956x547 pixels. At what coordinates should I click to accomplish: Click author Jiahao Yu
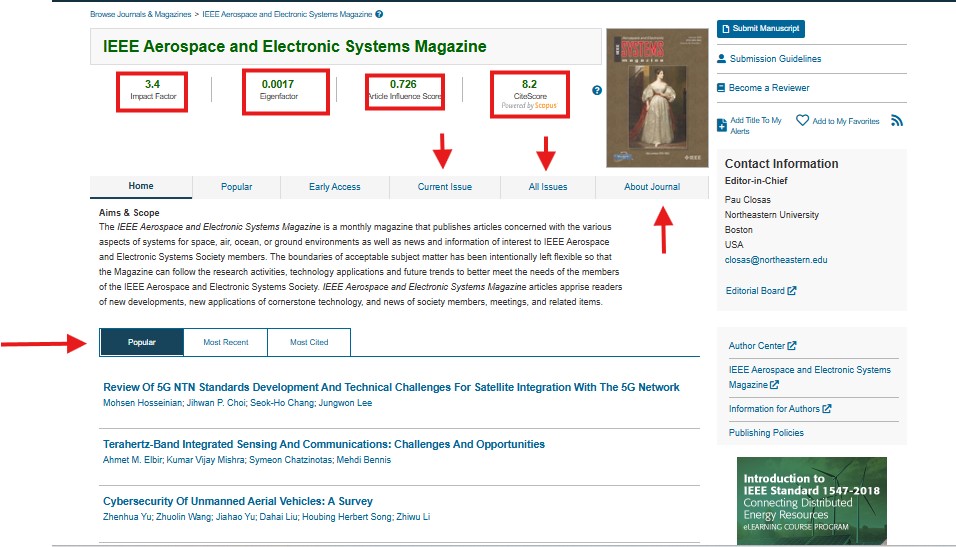tap(236, 517)
